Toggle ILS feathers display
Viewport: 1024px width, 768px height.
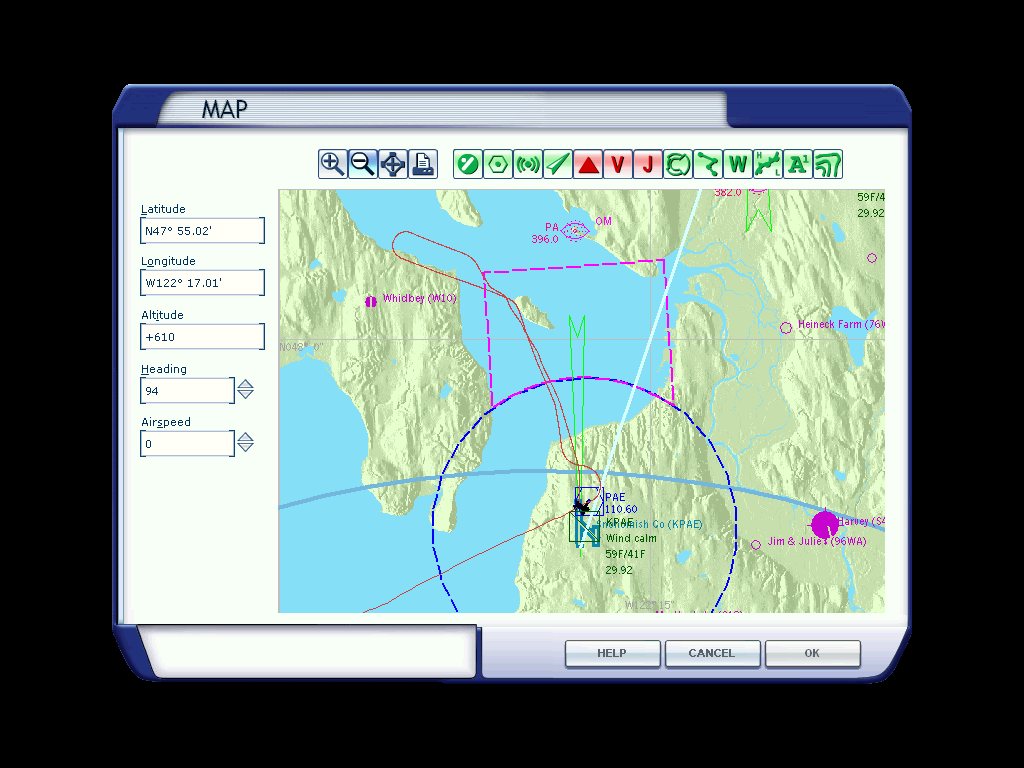558,164
